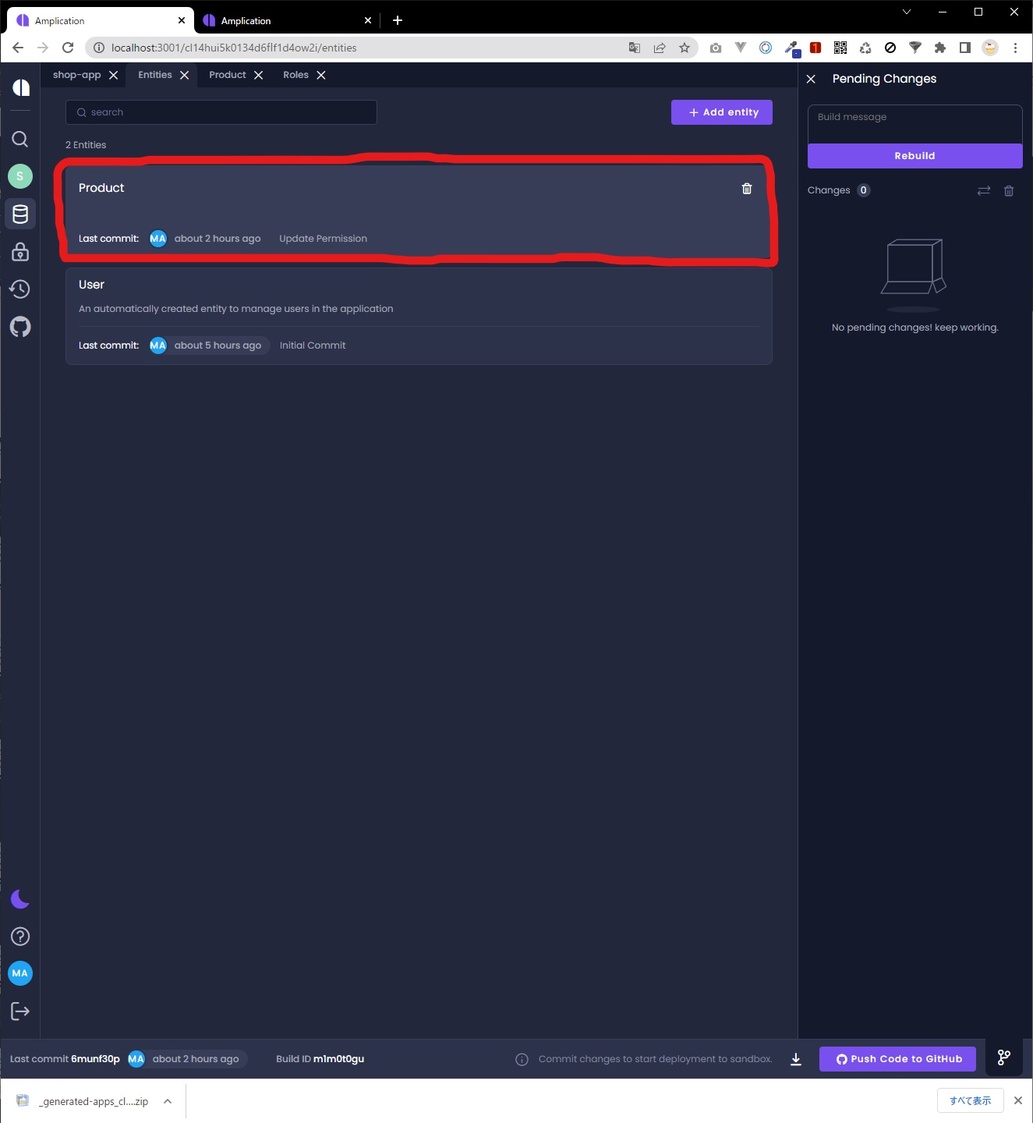
Task: Click the browser address bar URL
Action: [234, 48]
